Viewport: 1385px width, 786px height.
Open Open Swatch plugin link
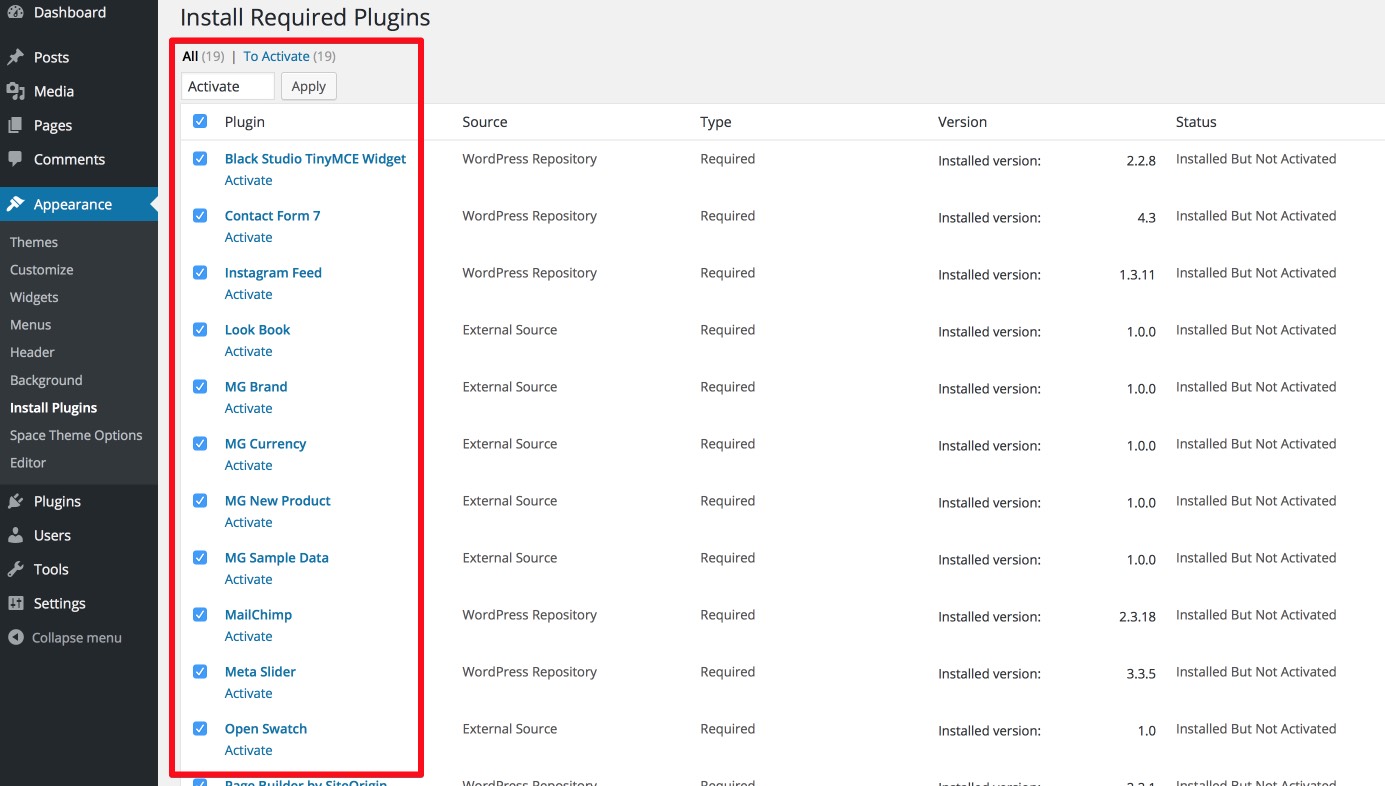(x=266, y=728)
